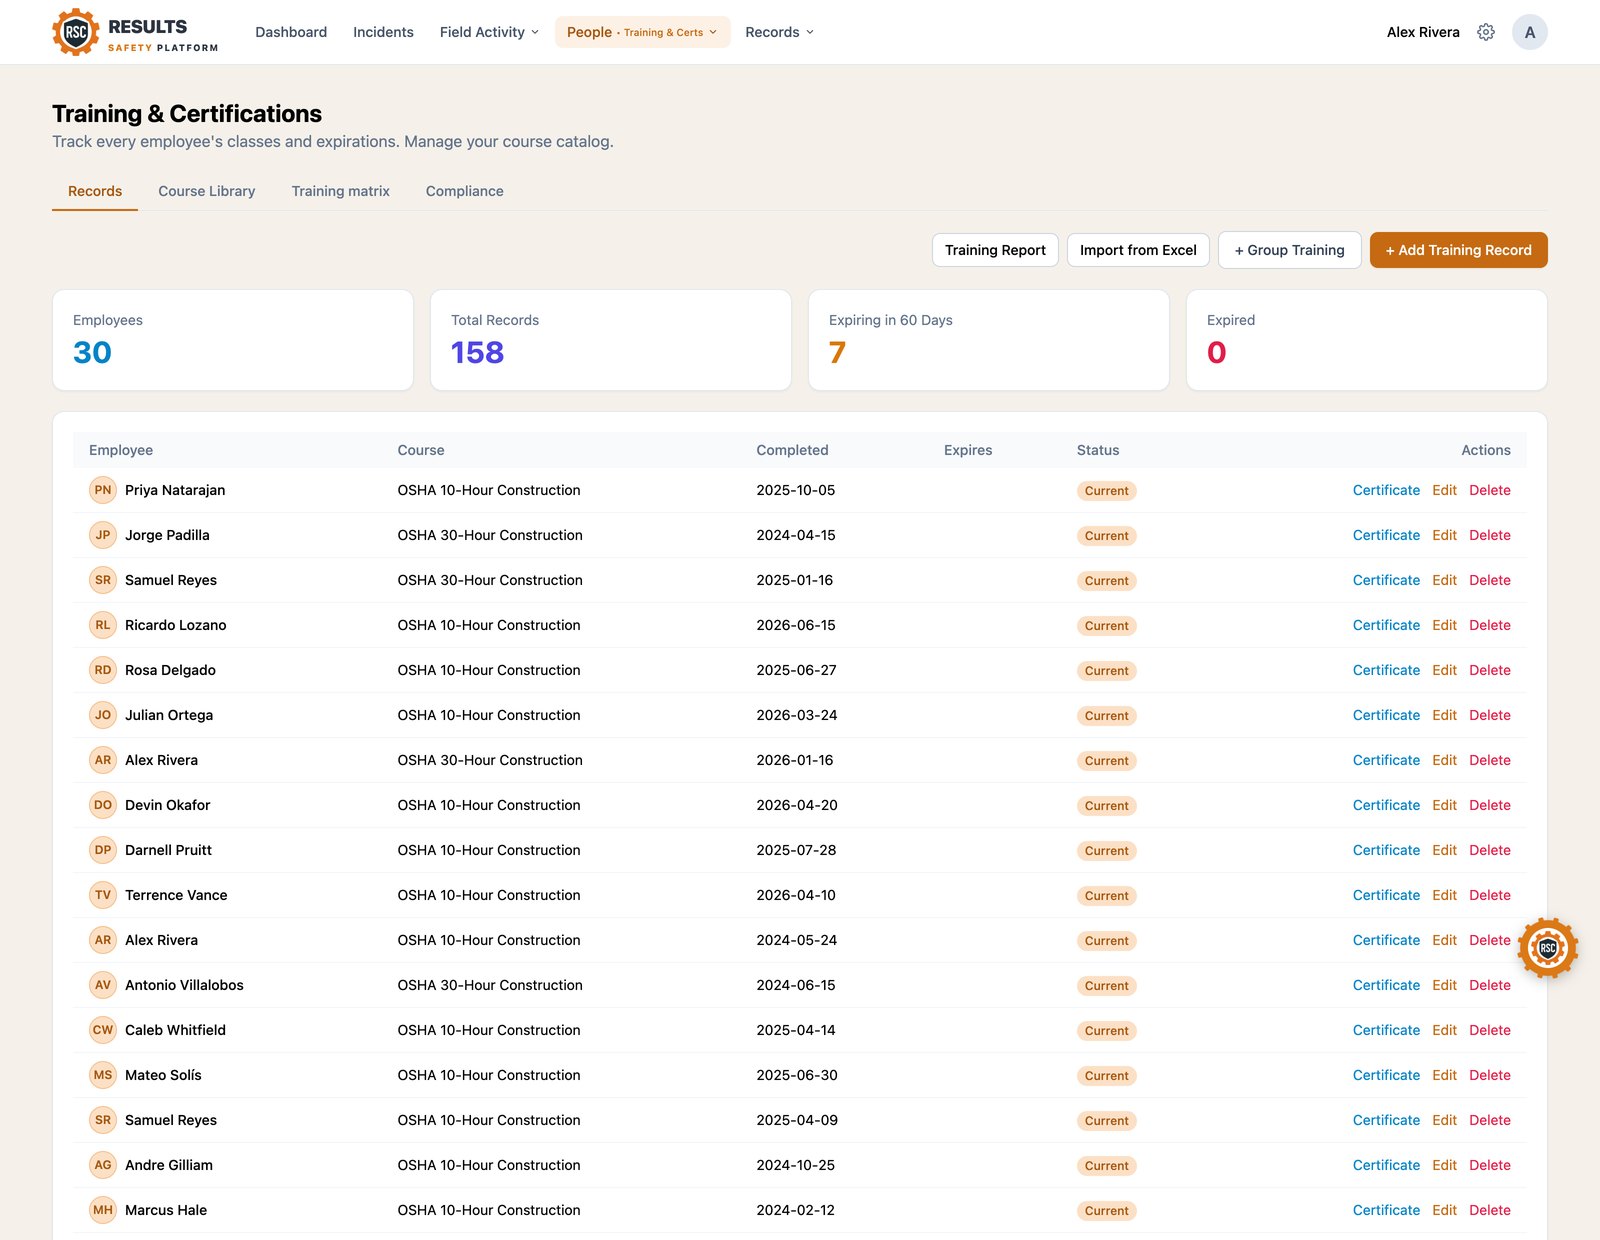This screenshot has width=1600, height=1240.
Task: Select the Records tab
Action: [95, 191]
